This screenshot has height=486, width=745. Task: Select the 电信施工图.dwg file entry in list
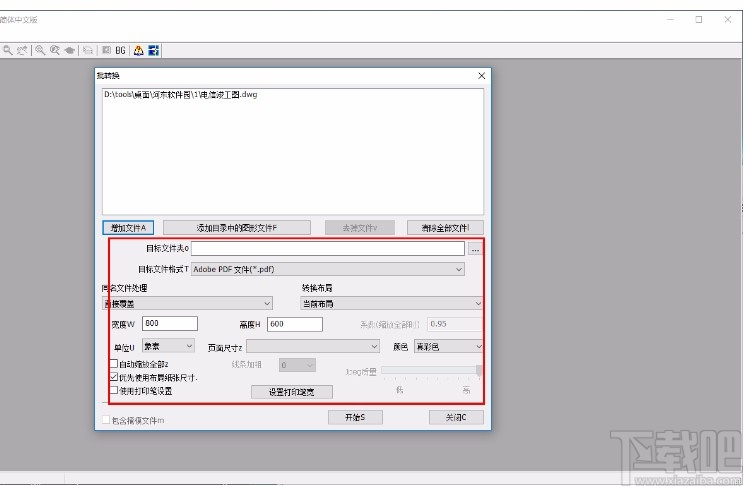click(181, 95)
